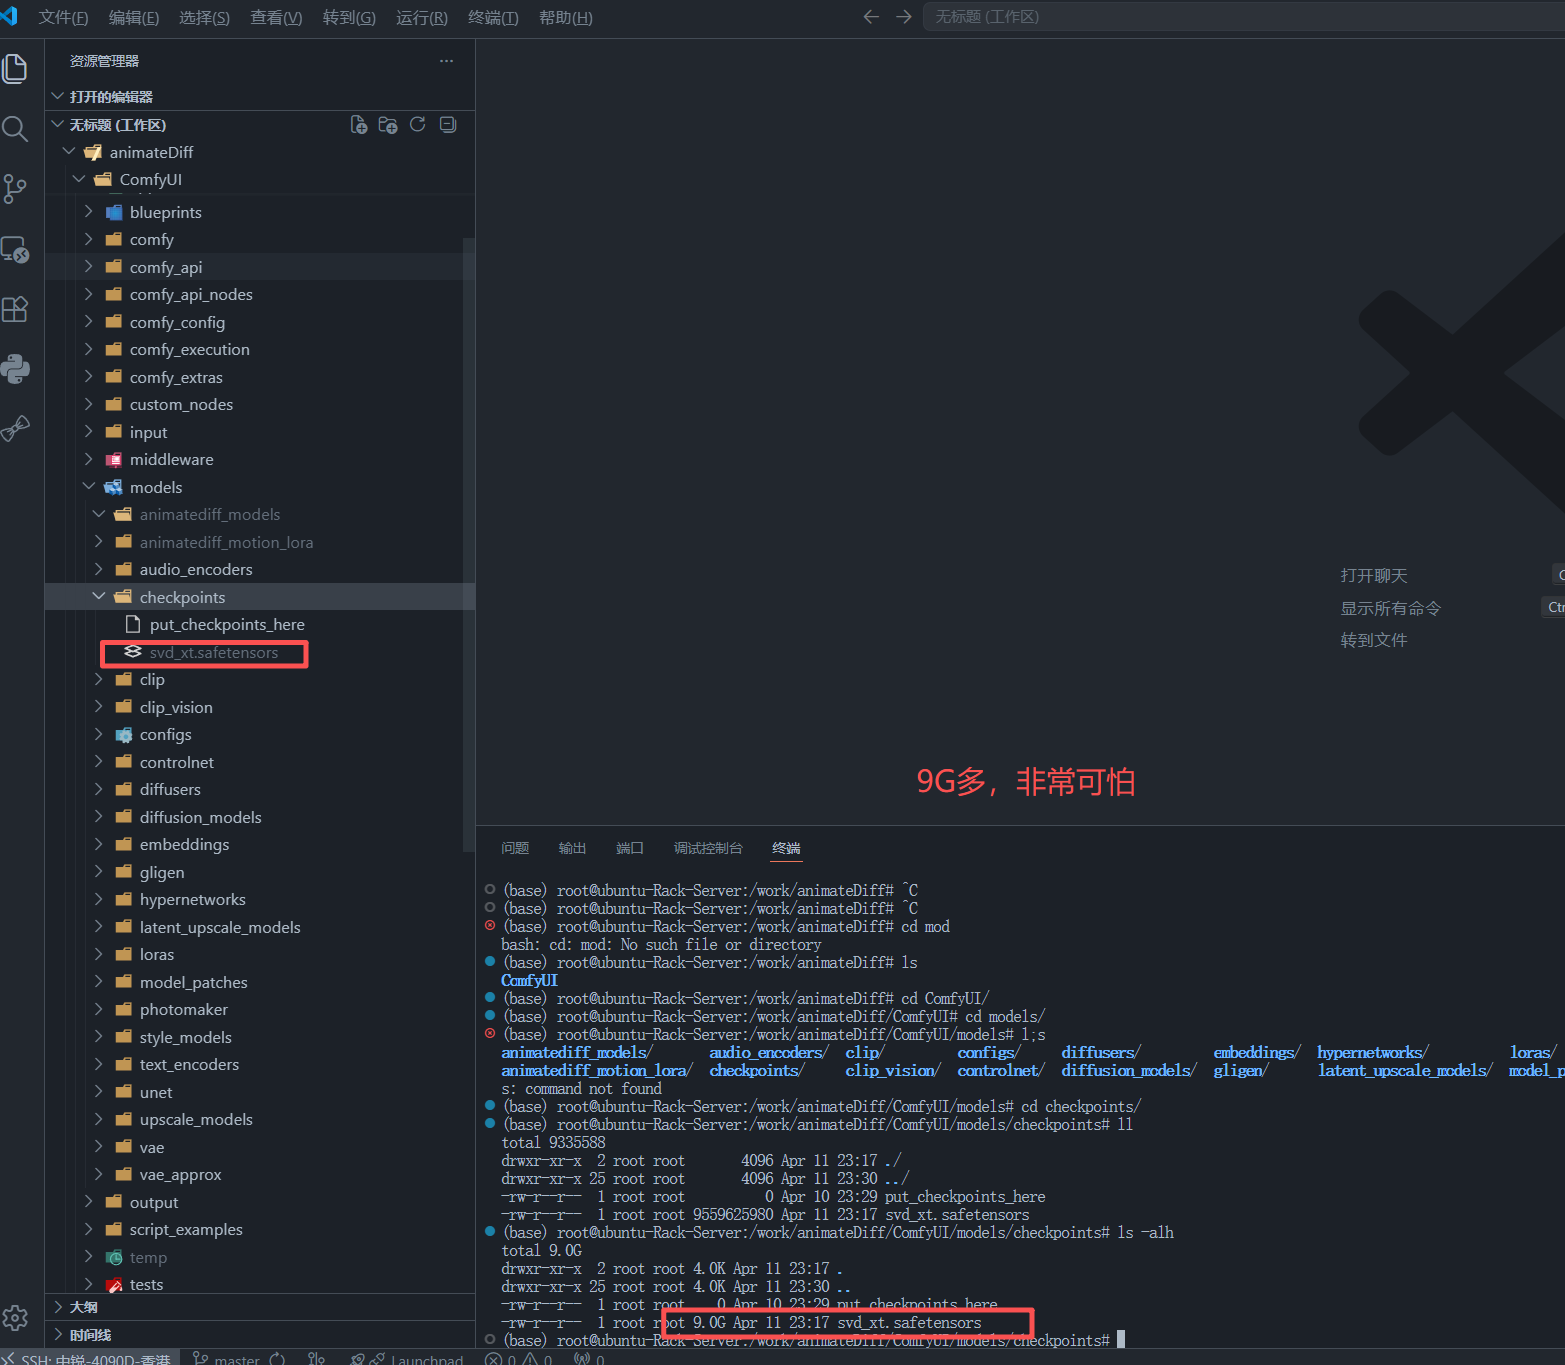Screen dimensions: 1565x1365
Task: Open the 帮助 menu
Action: click(x=566, y=18)
